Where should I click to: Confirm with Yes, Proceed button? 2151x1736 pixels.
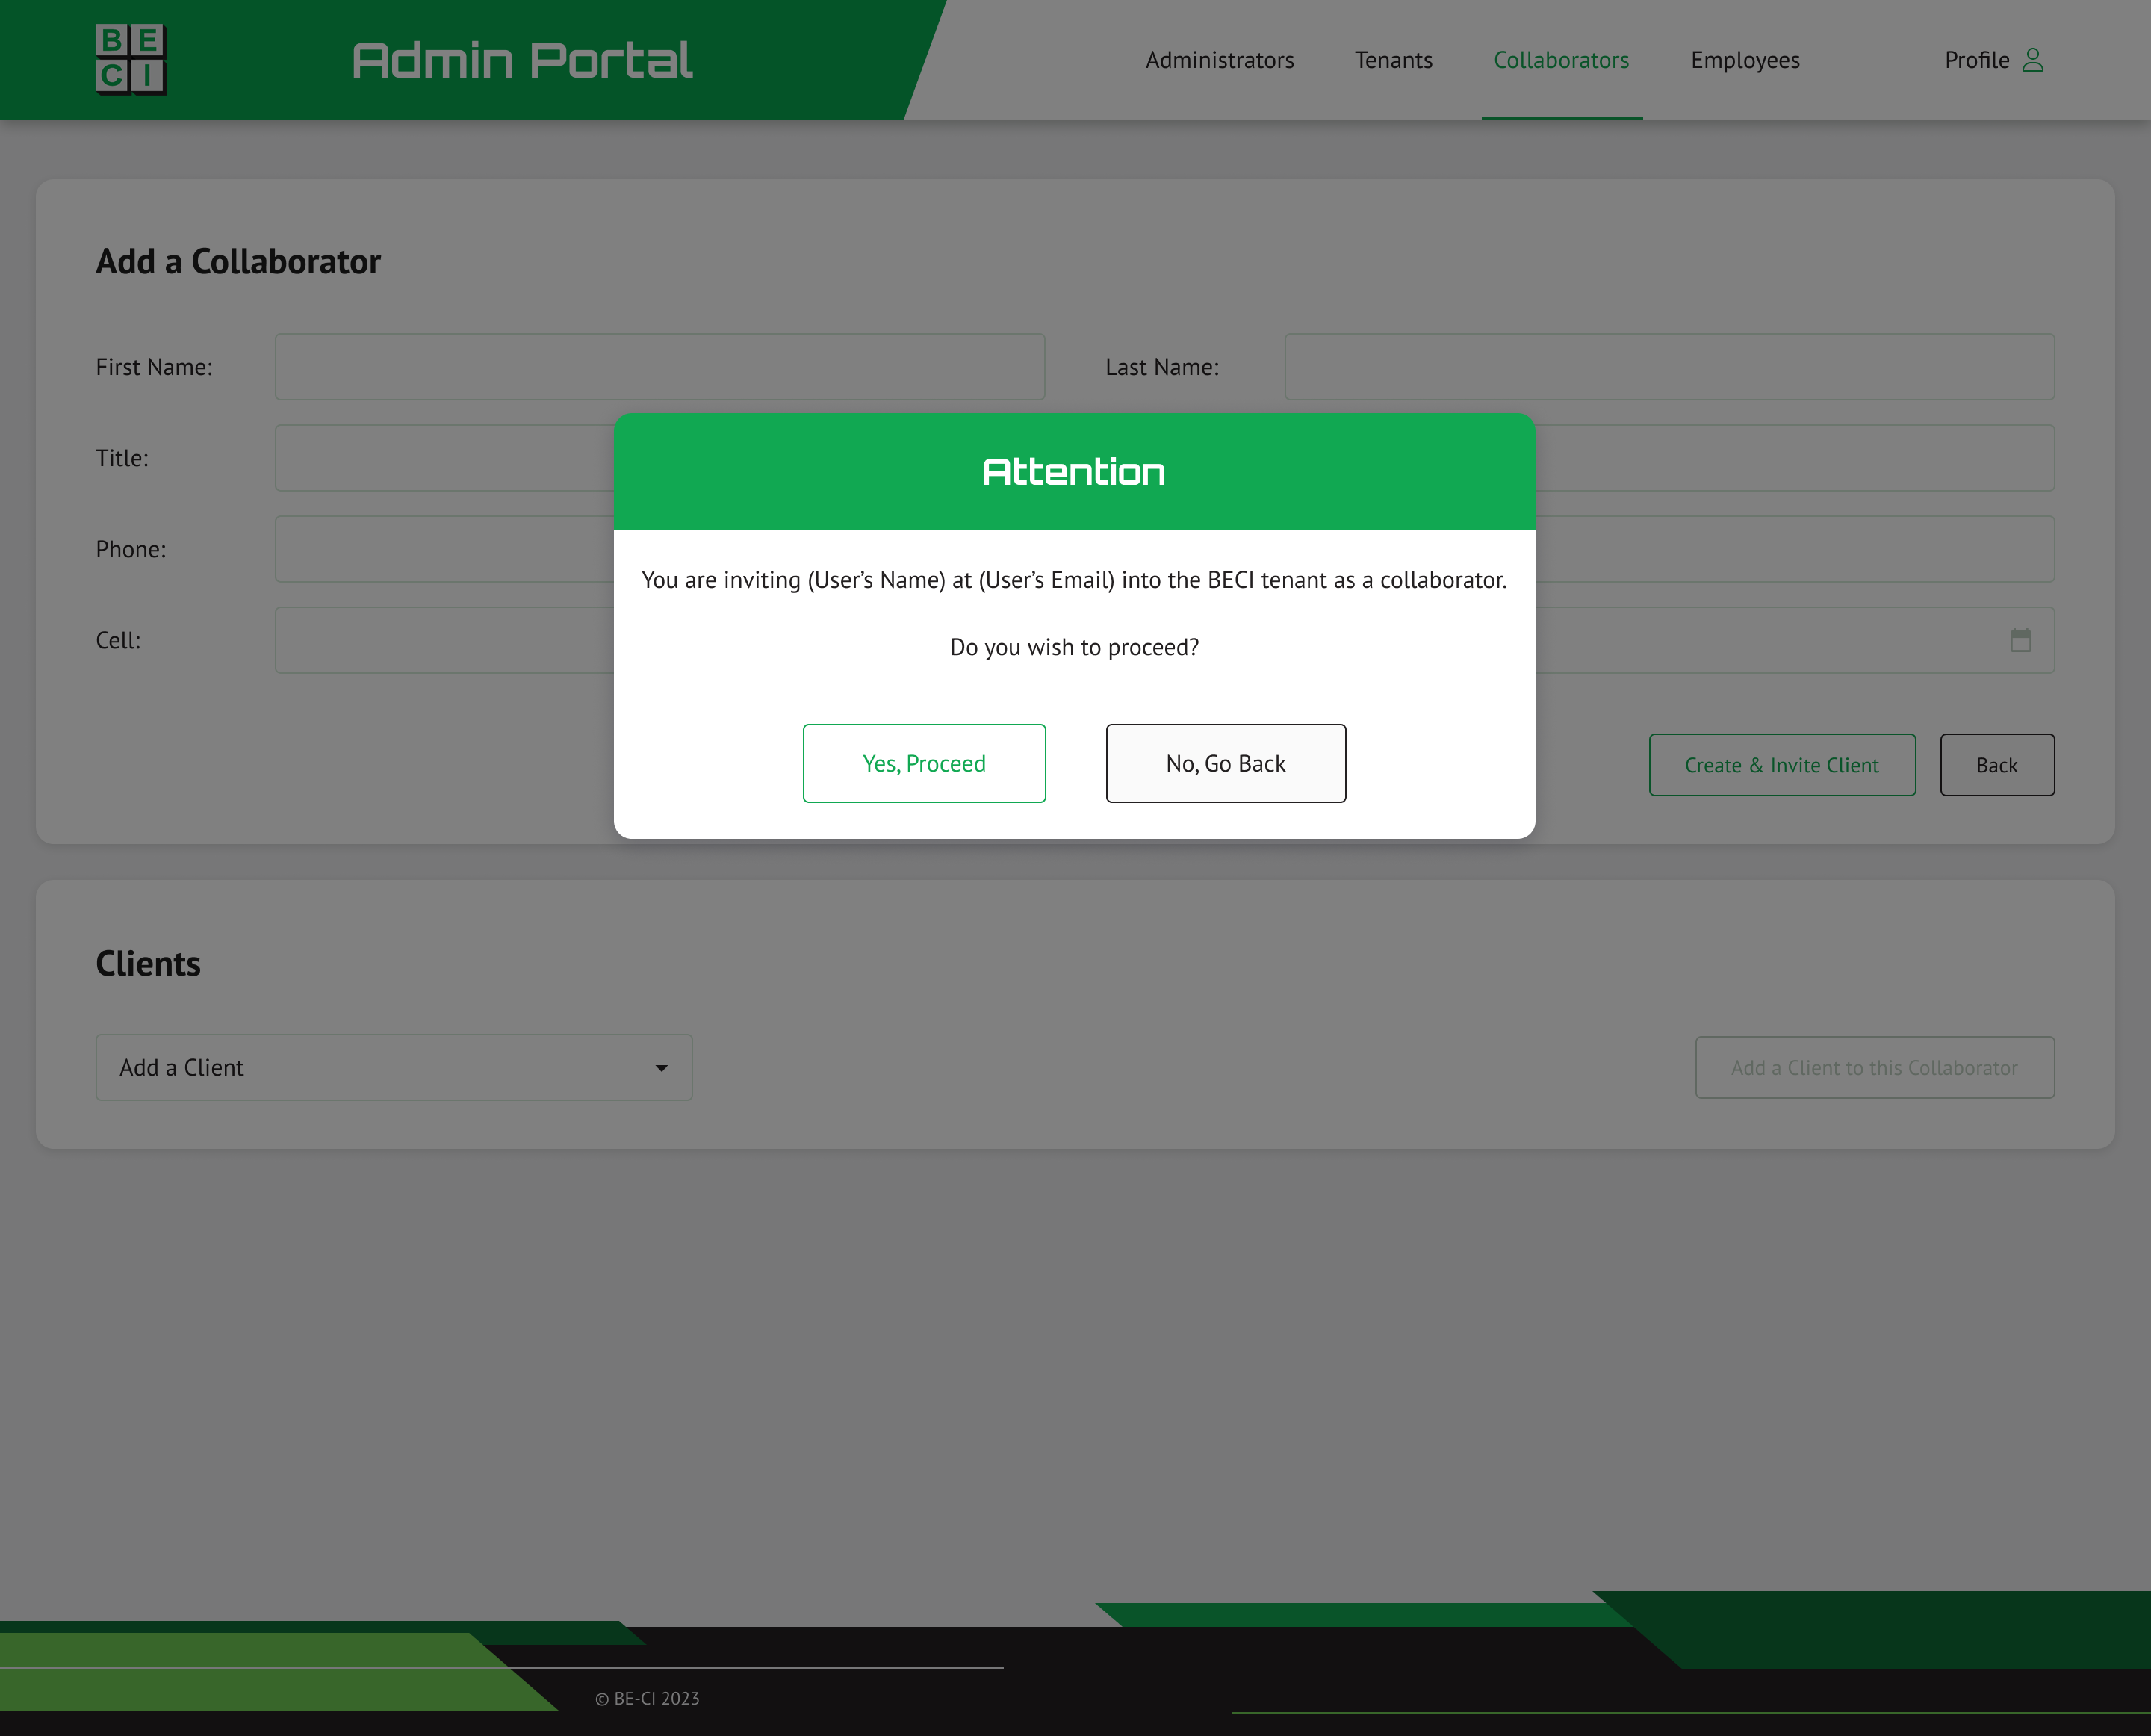[x=923, y=763]
